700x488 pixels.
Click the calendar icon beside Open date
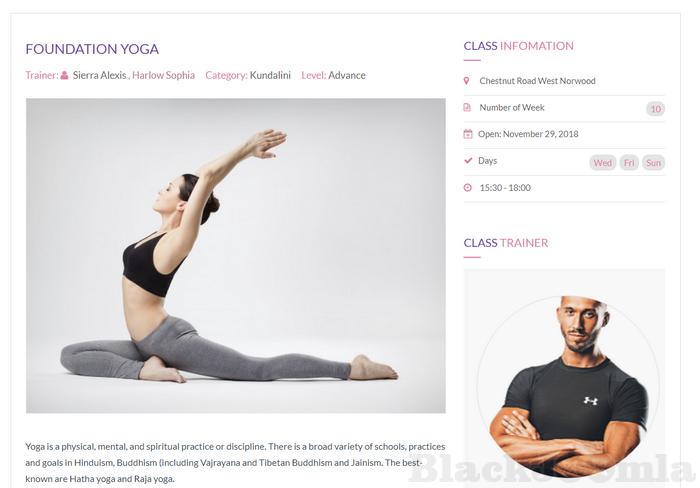pos(467,134)
